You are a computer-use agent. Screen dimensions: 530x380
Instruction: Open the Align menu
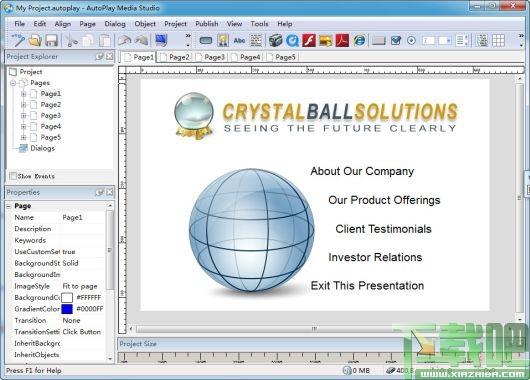[x=63, y=24]
